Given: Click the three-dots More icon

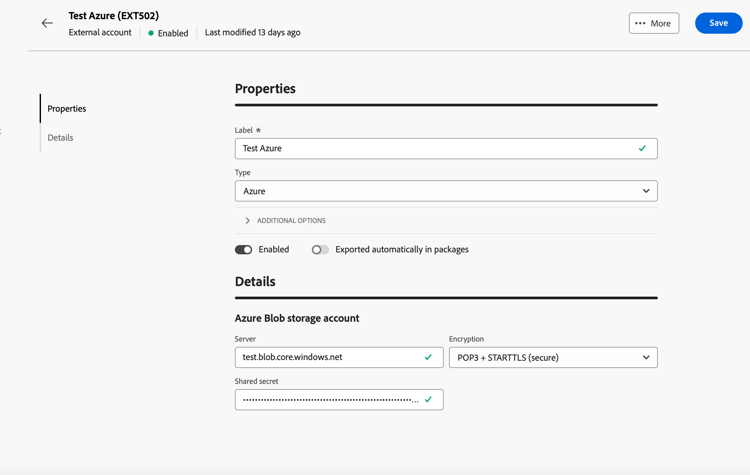Looking at the screenshot, I should point(640,23).
